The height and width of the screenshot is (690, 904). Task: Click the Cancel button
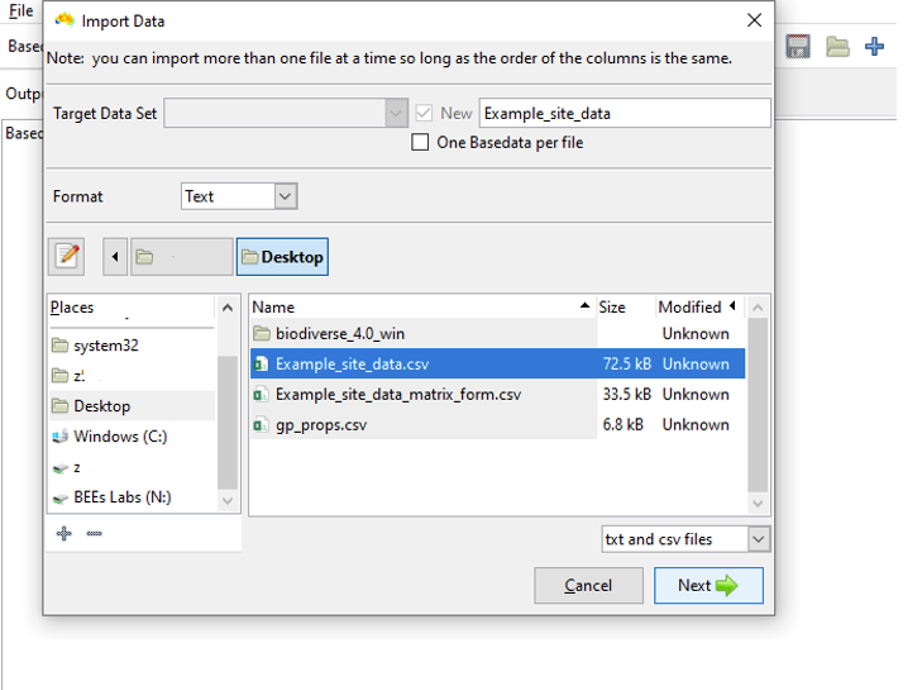[x=588, y=586]
